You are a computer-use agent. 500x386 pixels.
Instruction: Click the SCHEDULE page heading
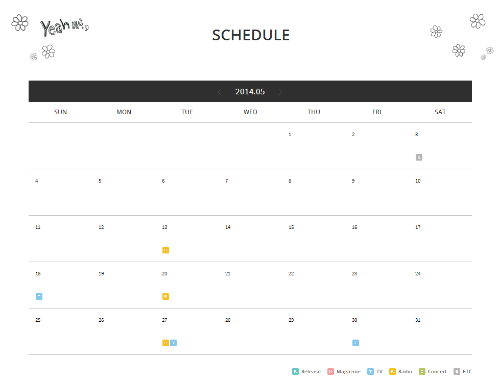point(251,35)
